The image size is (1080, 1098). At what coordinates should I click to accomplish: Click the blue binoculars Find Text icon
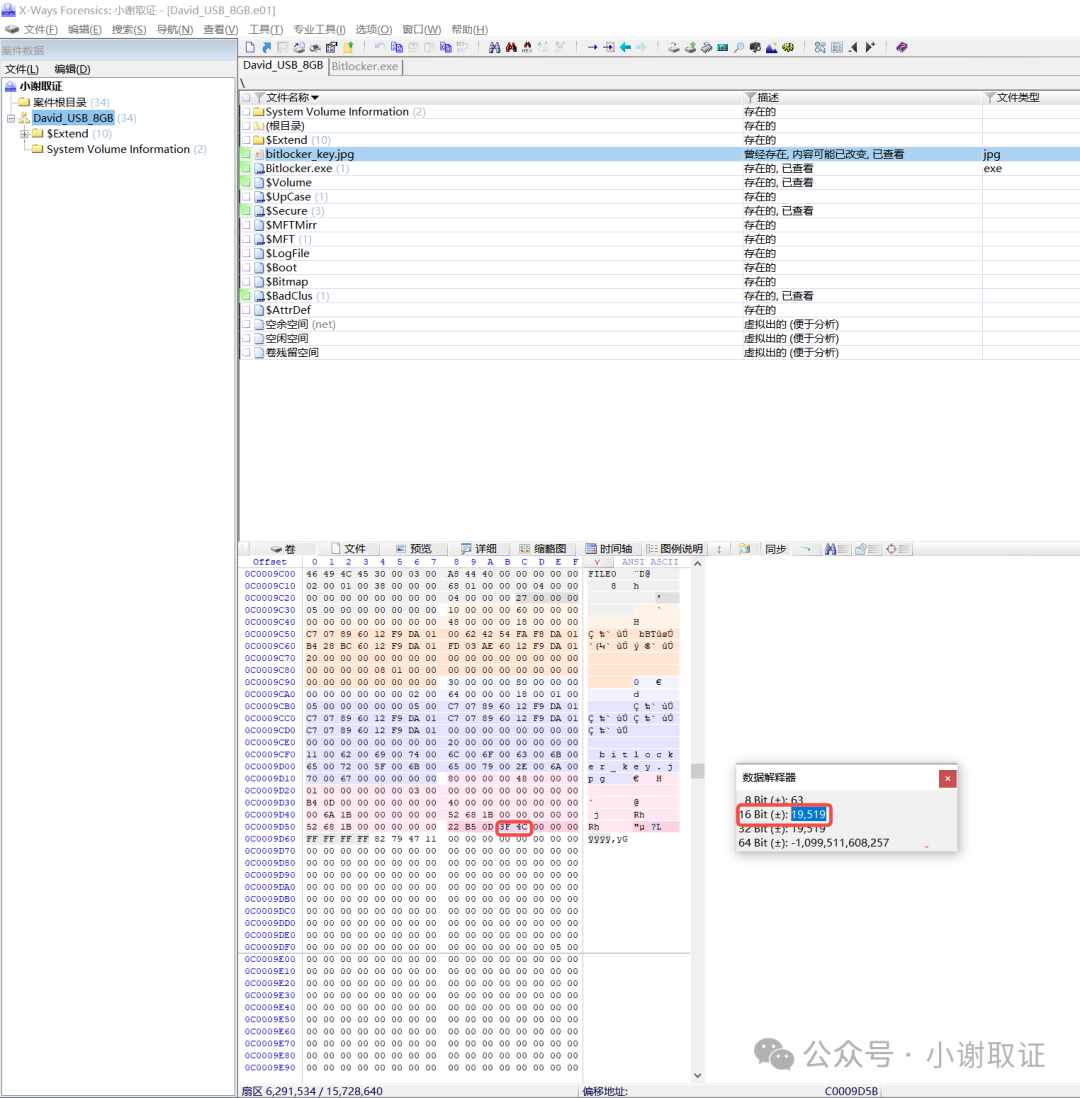click(494, 47)
